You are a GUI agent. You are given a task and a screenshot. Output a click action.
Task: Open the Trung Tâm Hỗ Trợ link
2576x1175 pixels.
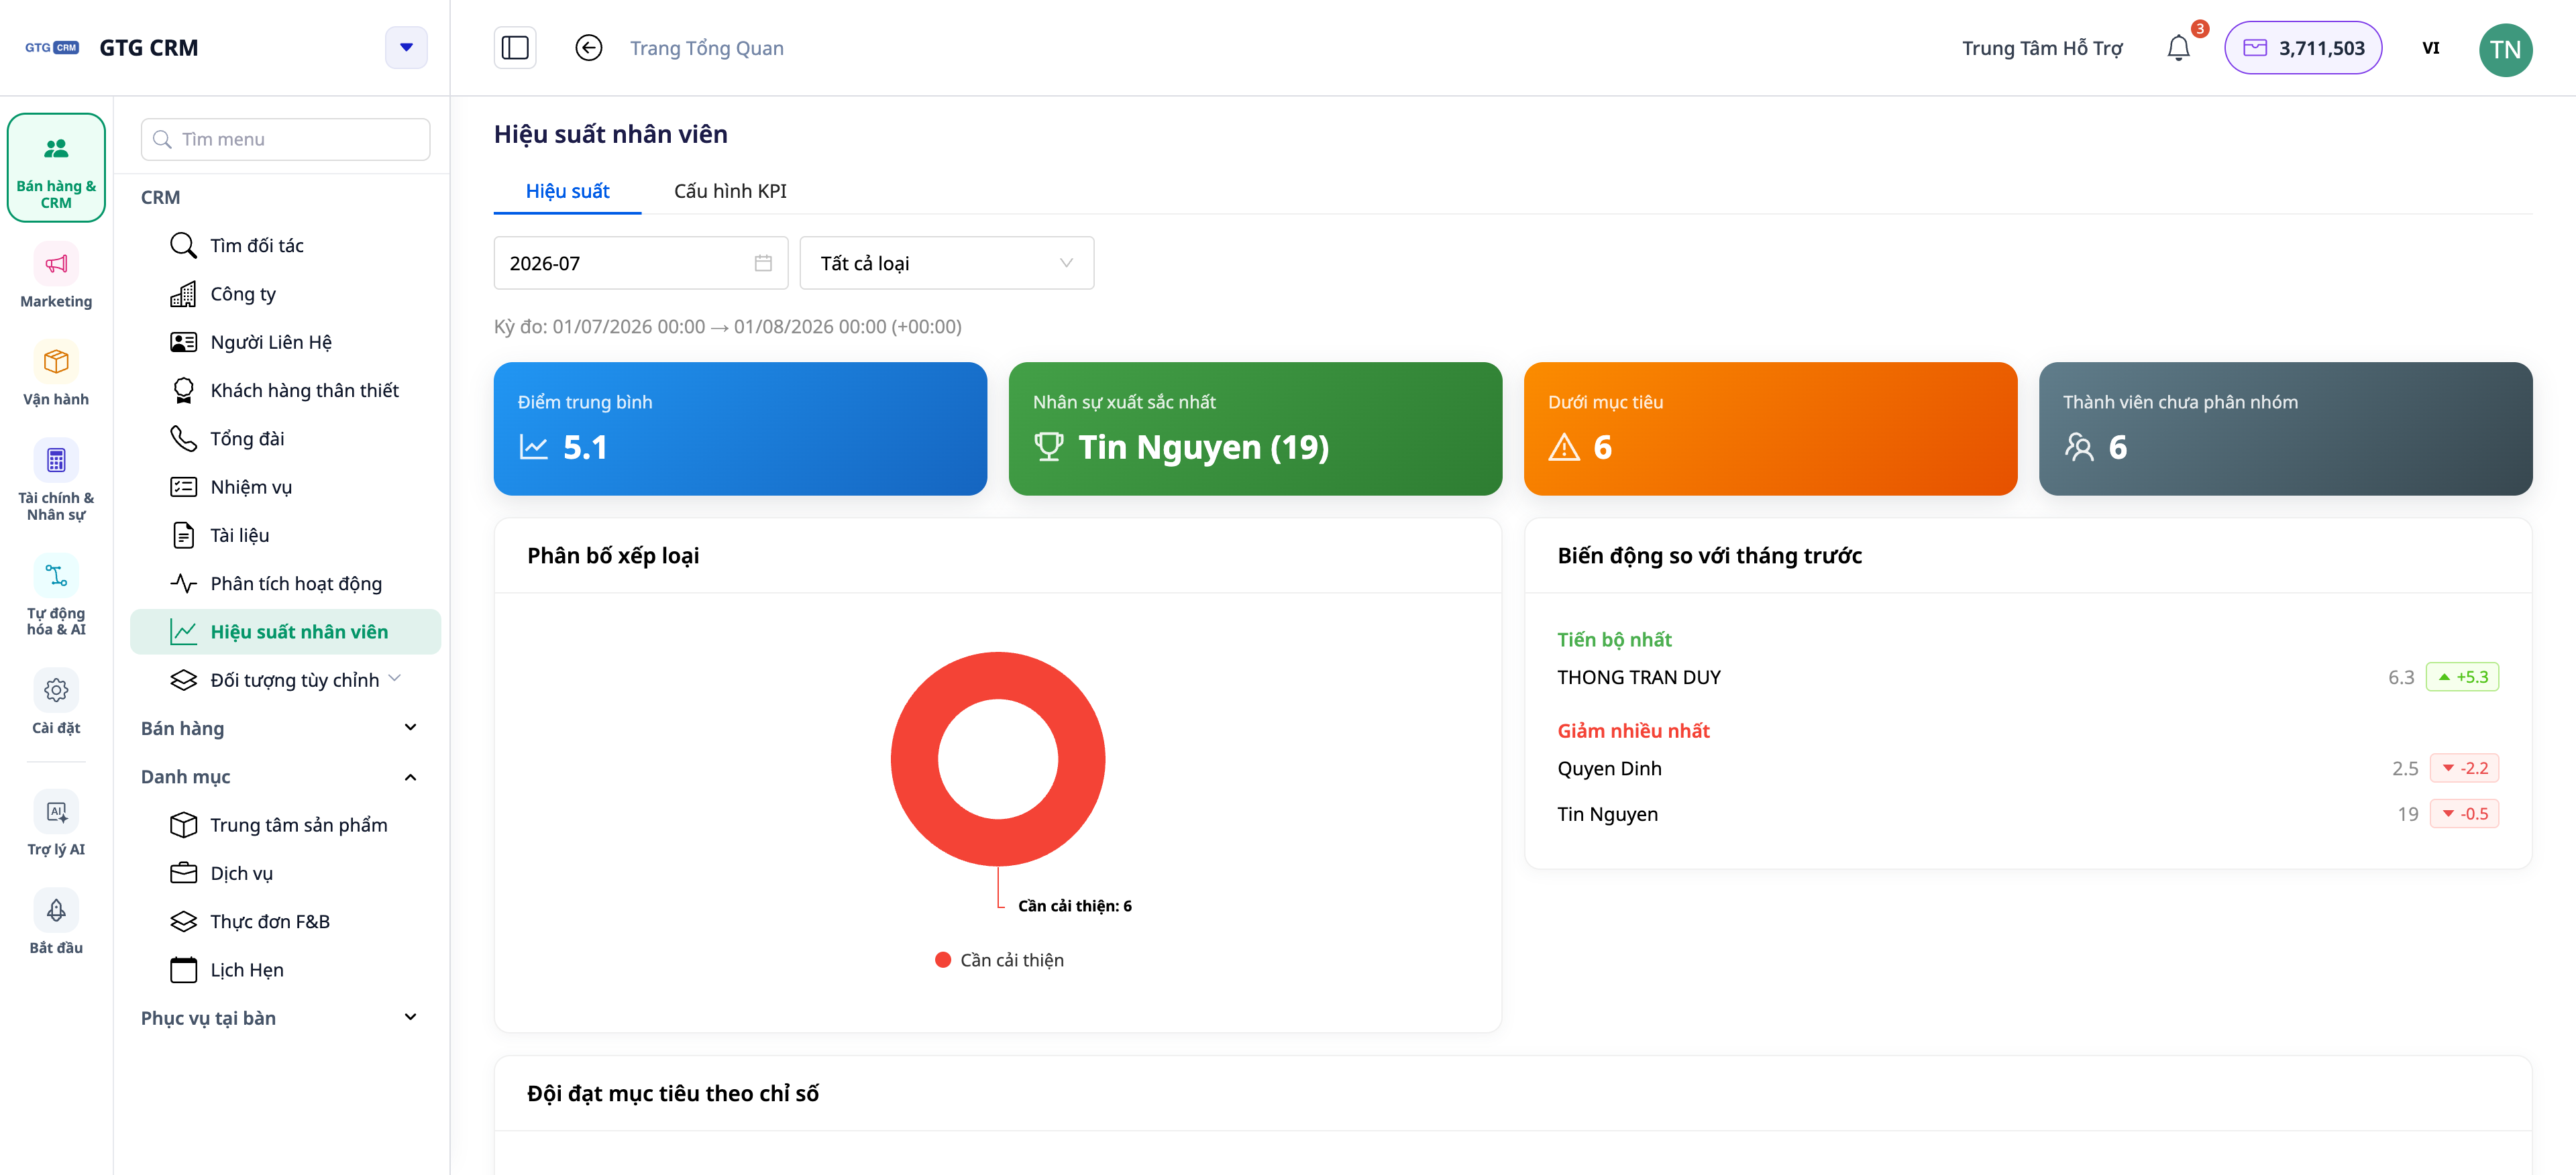pyautogui.click(x=2041, y=48)
